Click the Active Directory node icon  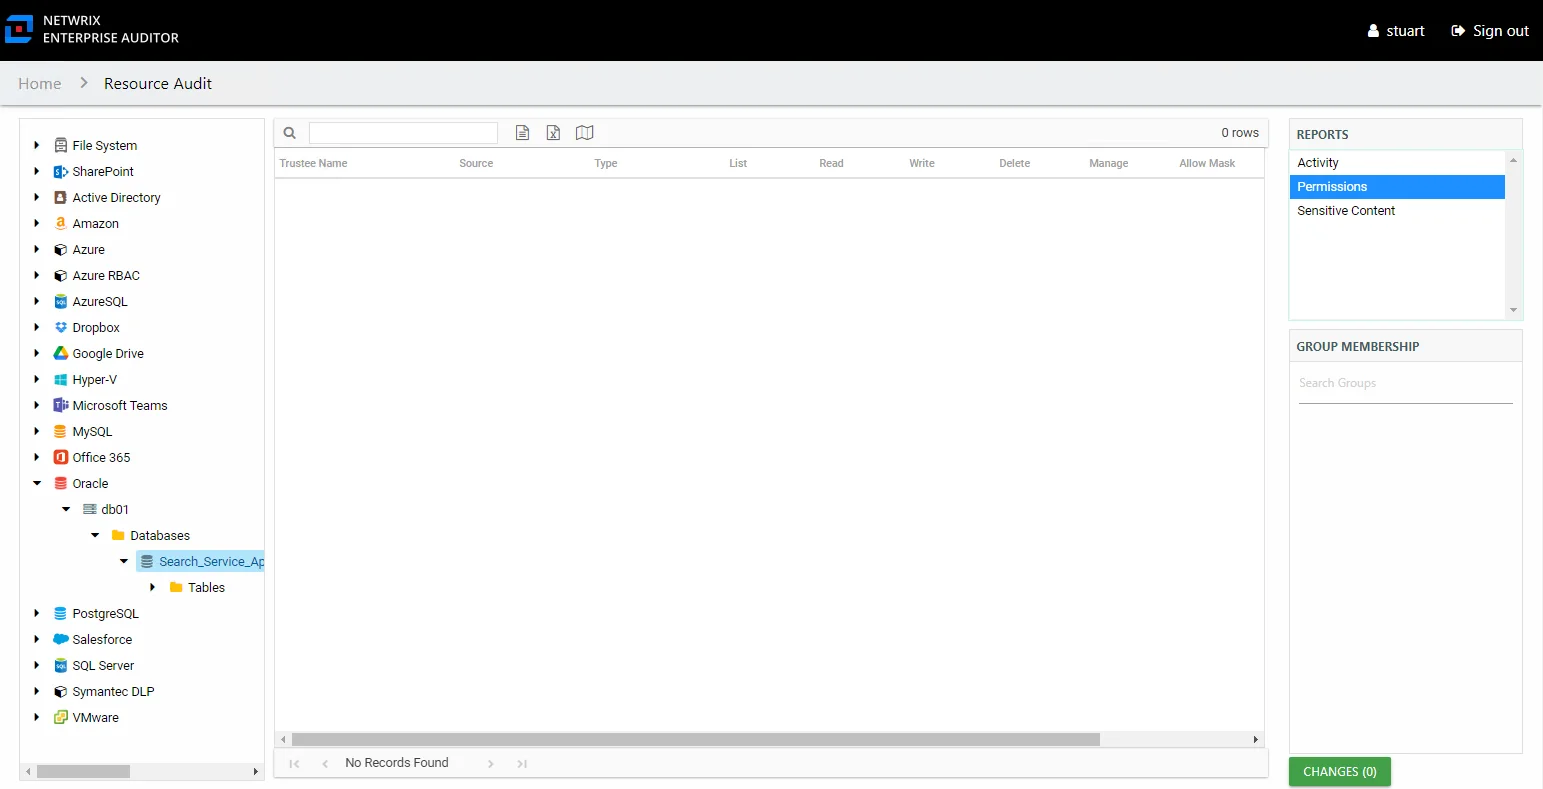pos(61,197)
